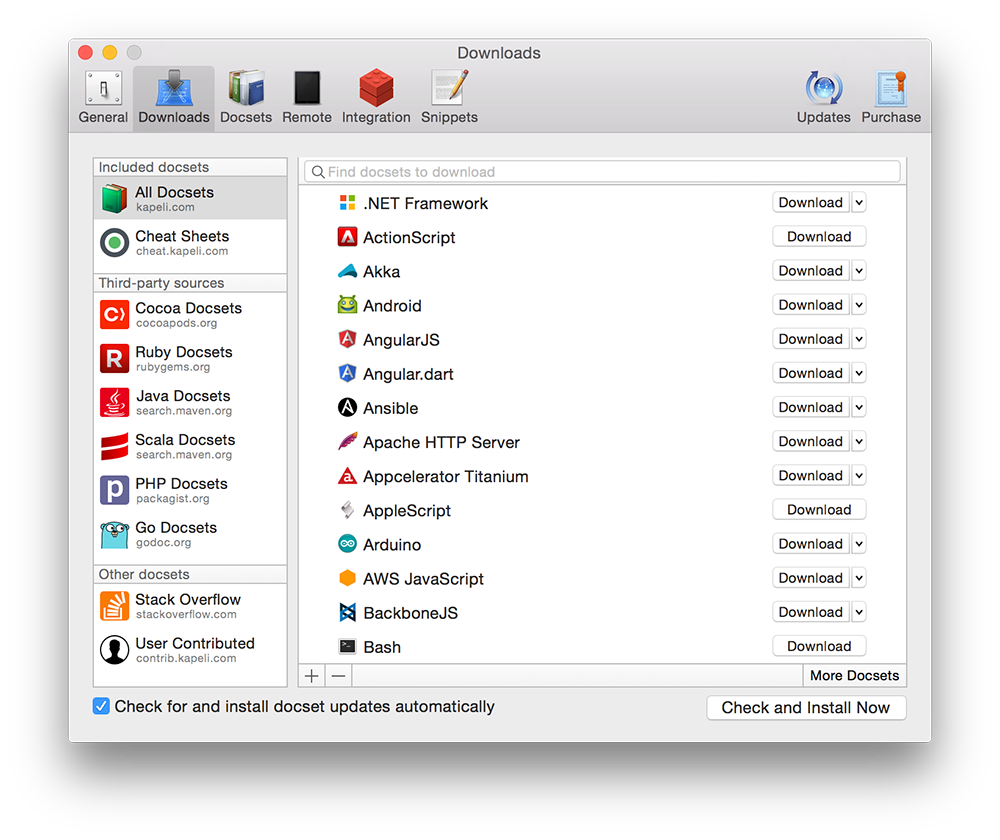Click the ActionScript docset icon
1000x840 pixels.
pyautogui.click(x=347, y=237)
